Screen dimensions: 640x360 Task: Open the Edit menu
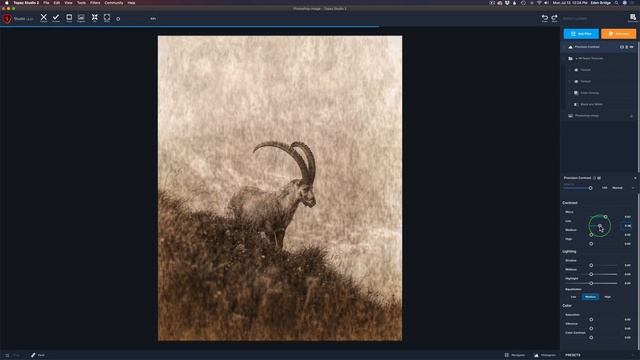tap(57, 3)
